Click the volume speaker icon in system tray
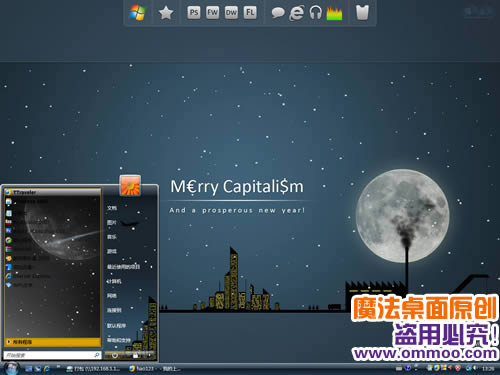This screenshot has width=500, height=375. tap(476, 368)
